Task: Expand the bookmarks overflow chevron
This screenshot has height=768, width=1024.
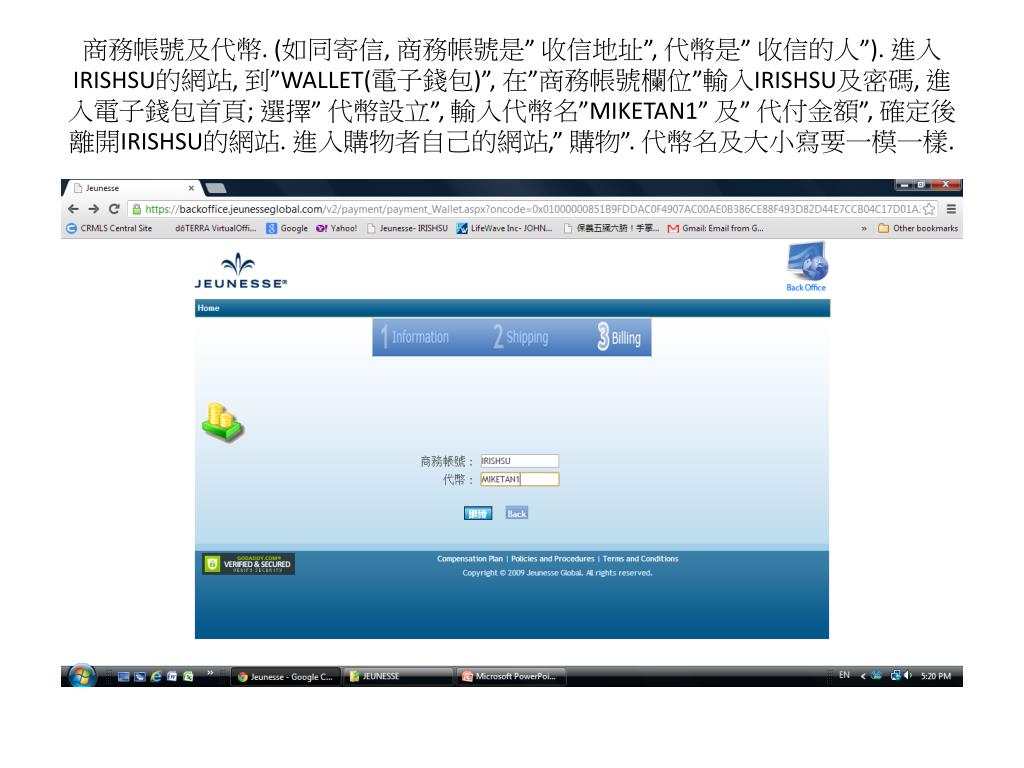Action: pos(864,229)
